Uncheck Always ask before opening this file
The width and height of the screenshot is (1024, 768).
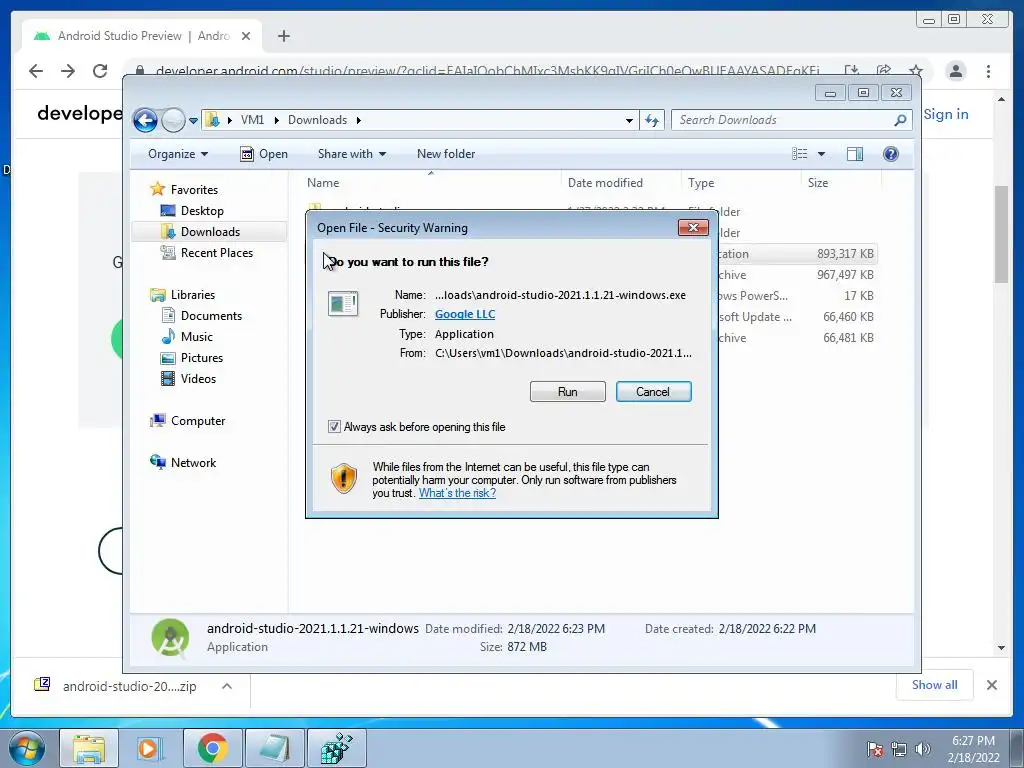334,426
